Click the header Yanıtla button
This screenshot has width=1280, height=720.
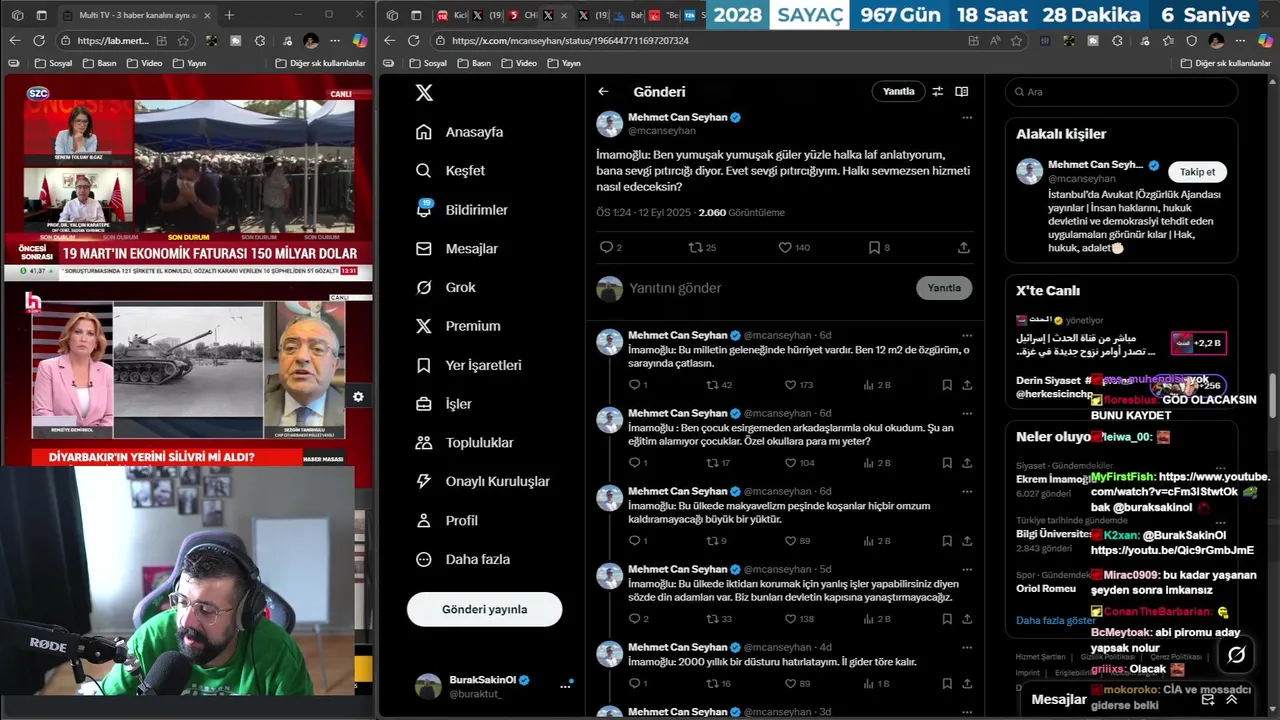[898, 91]
